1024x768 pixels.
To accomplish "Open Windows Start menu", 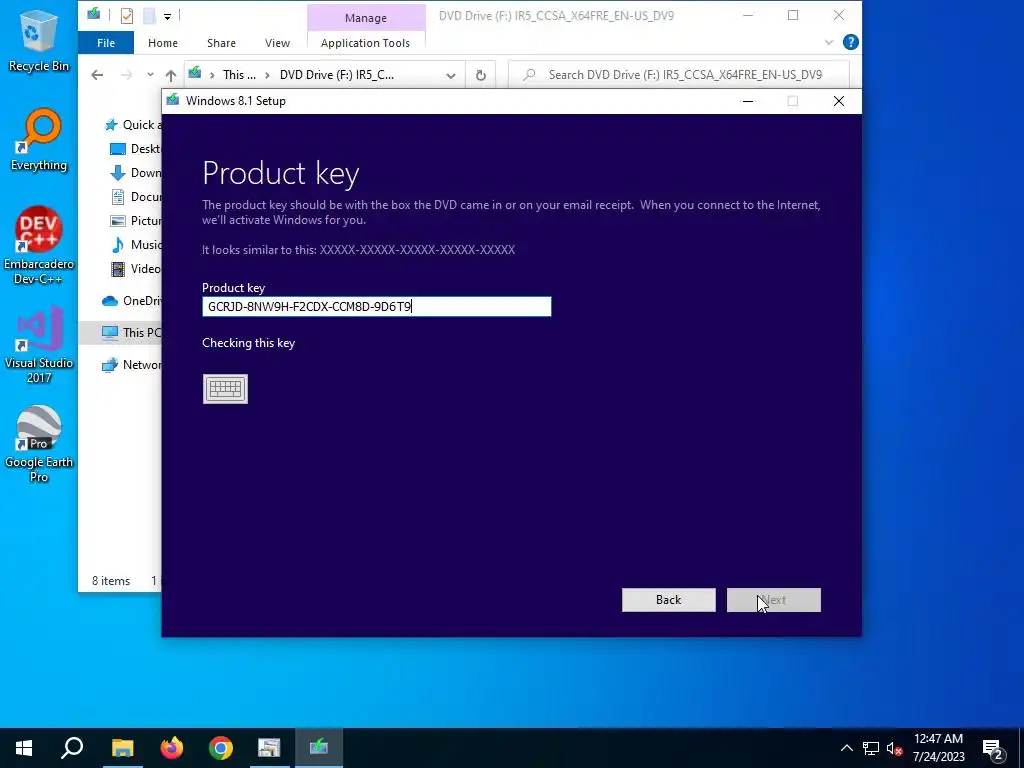I will tap(24, 748).
